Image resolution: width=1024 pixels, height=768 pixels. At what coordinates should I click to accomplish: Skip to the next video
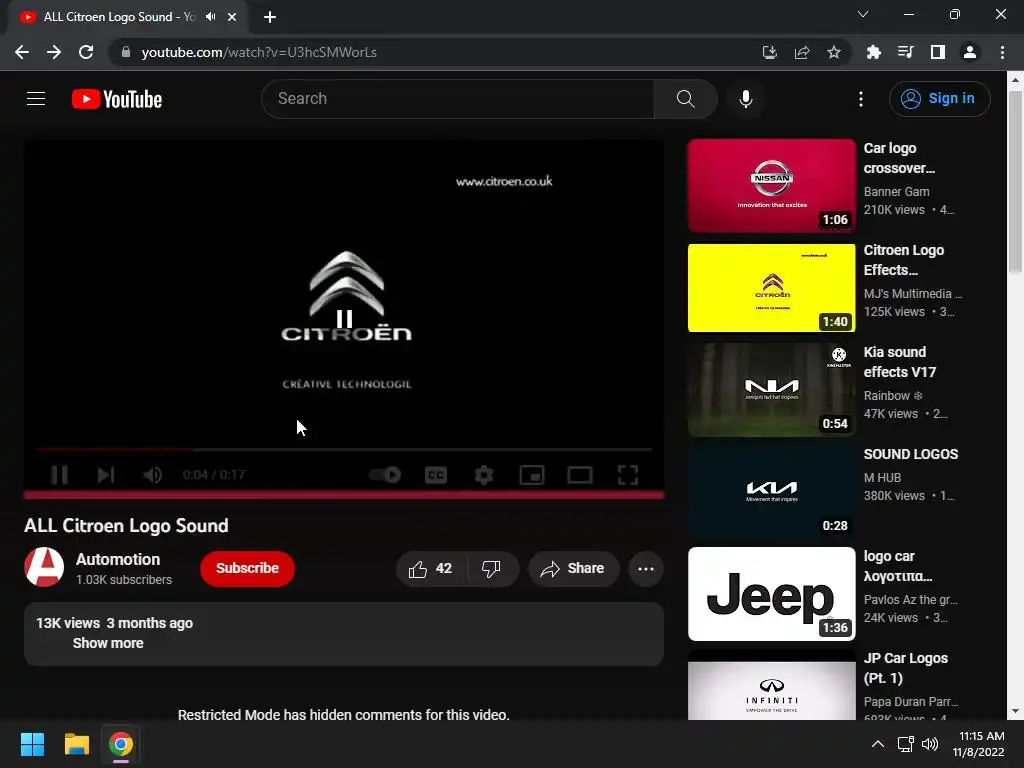[x=106, y=475]
